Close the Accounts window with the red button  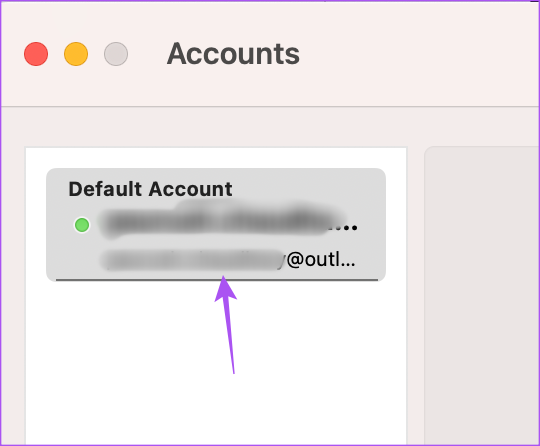(36, 54)
